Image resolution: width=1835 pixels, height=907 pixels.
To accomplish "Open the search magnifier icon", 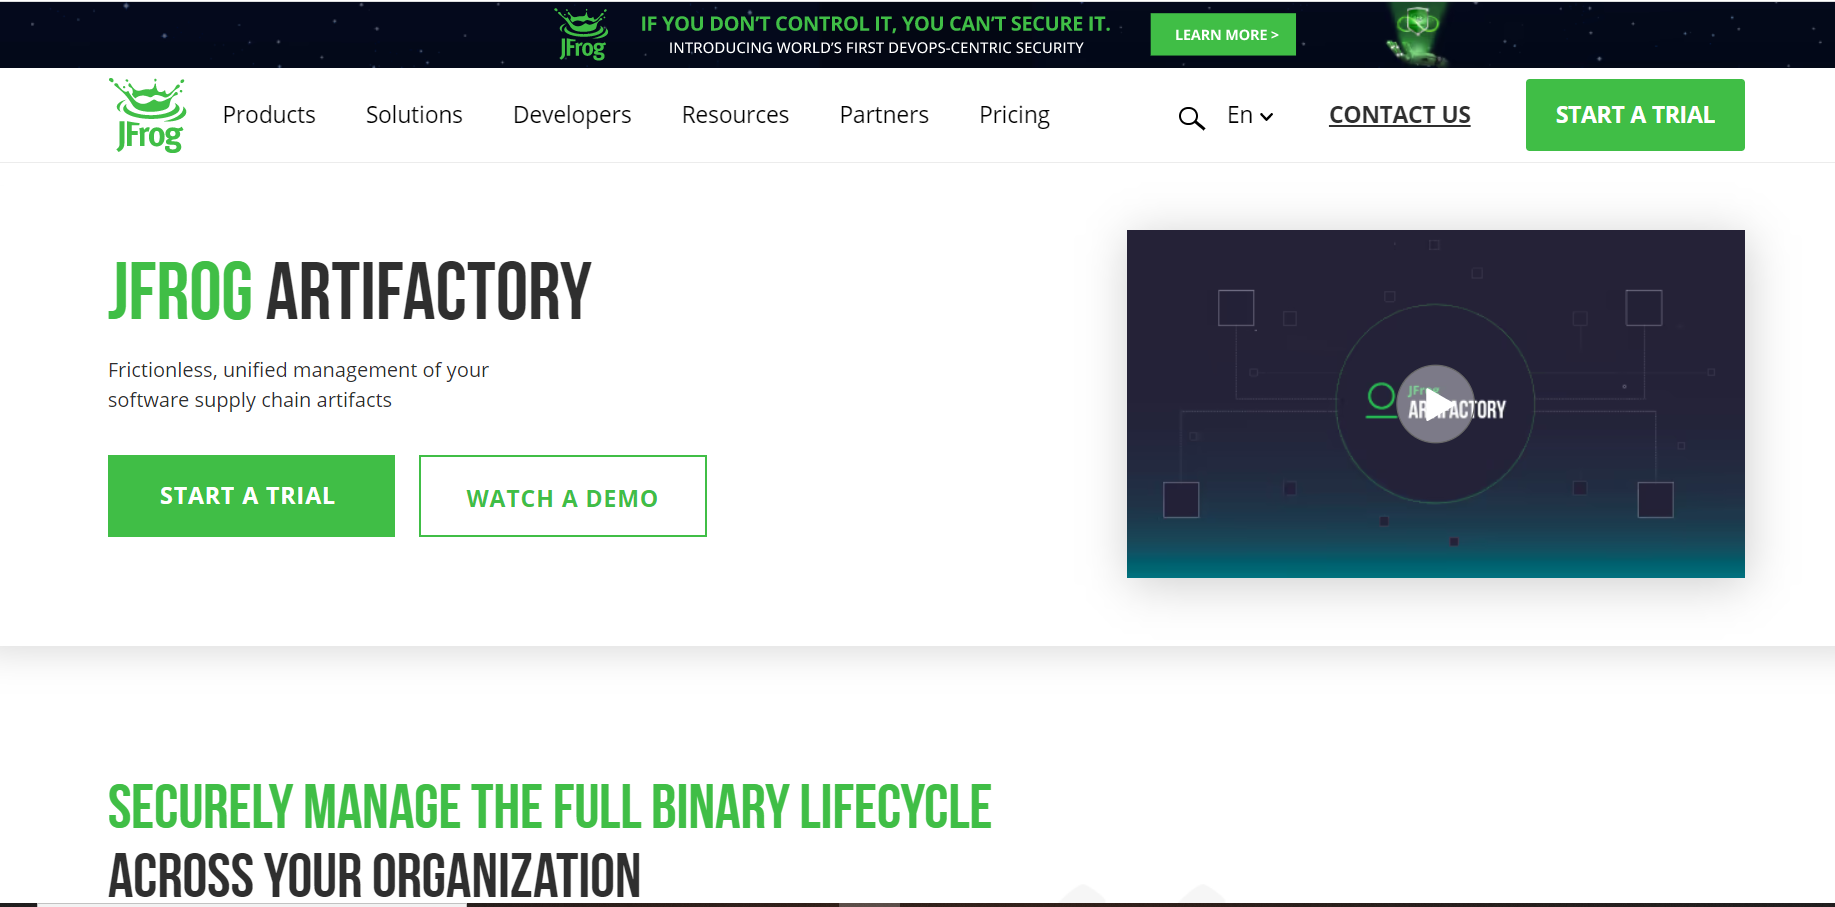I will [x=1191, y=118].
